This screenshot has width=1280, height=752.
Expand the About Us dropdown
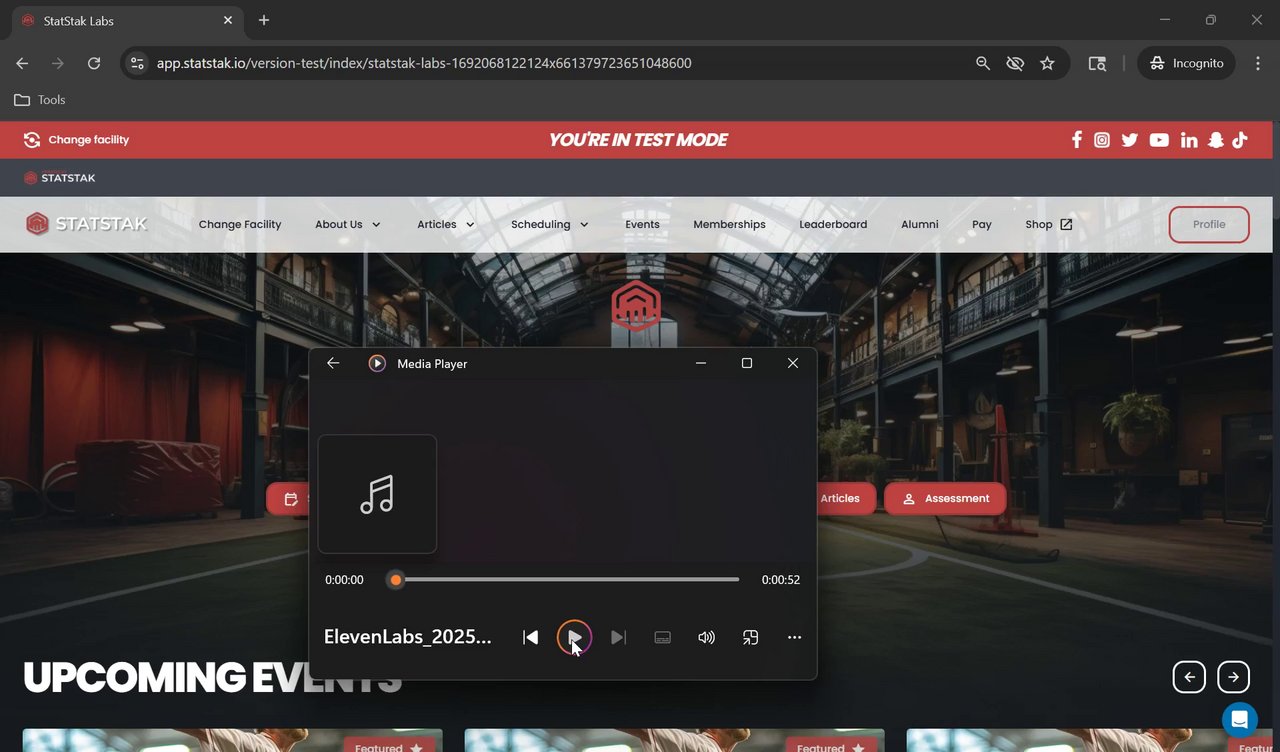point(348,224)
